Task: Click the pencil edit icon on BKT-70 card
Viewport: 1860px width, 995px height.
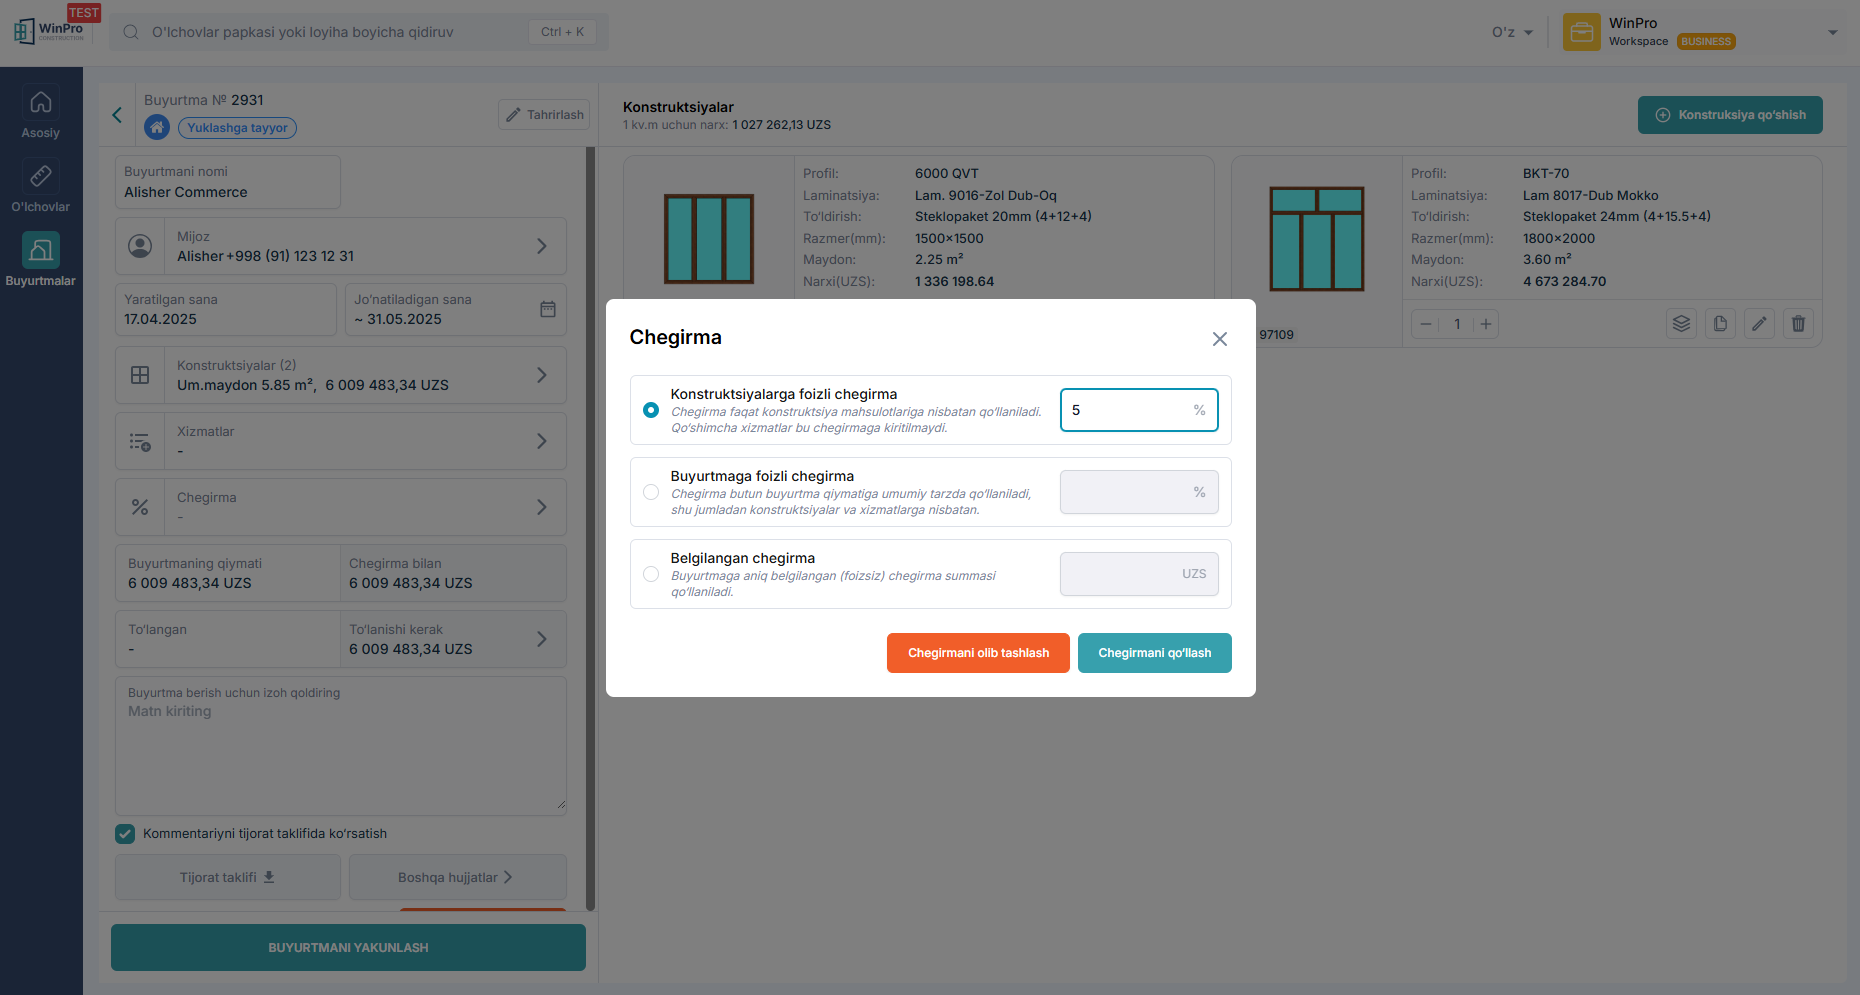Action: point(1759,324)
